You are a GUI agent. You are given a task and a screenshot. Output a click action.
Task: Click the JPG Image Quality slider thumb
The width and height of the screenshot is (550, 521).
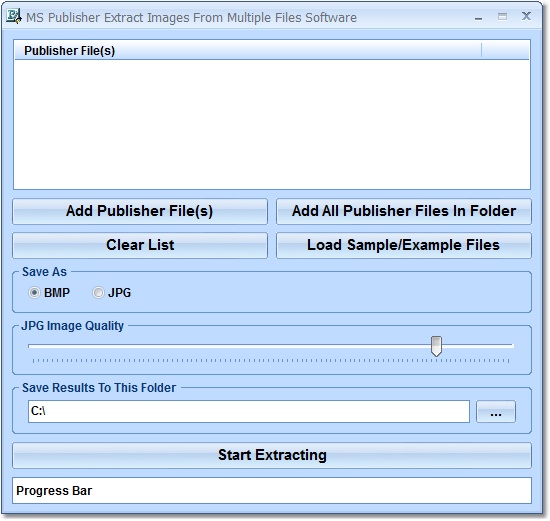436,346
